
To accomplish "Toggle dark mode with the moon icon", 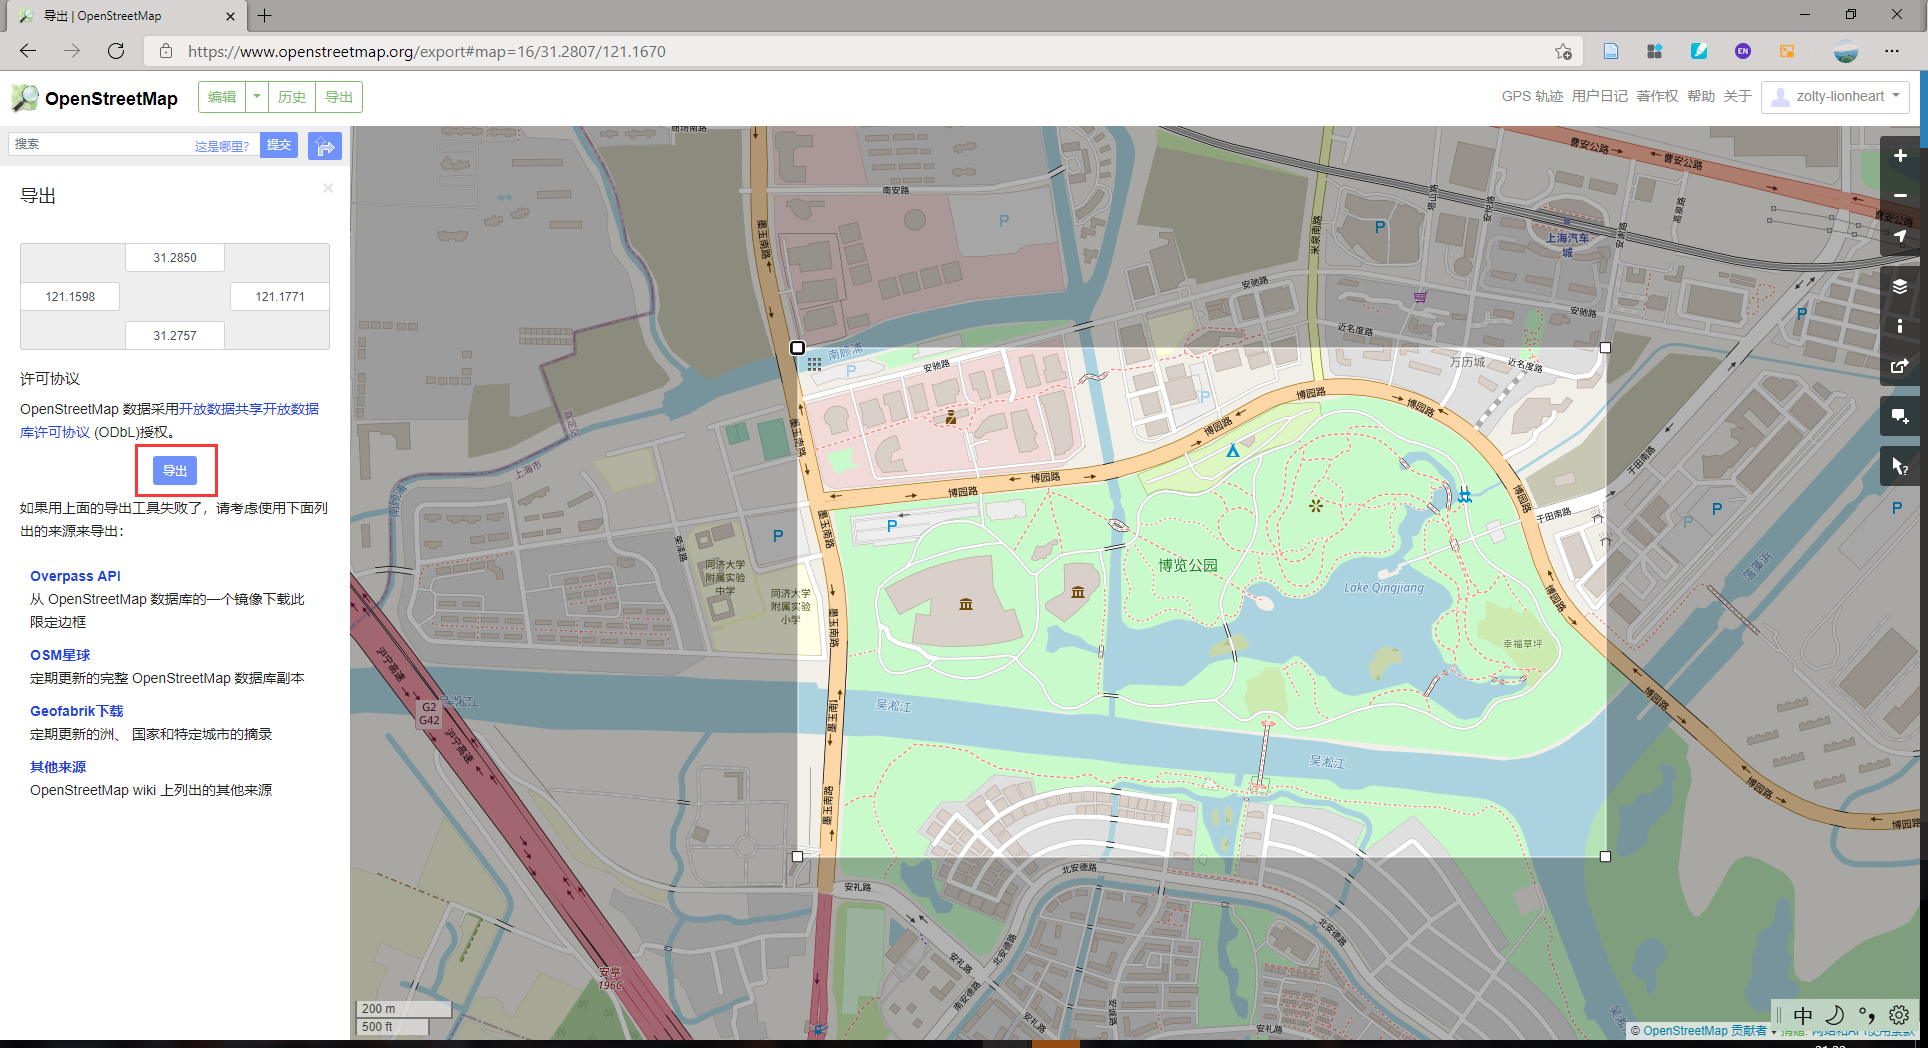I will coord(1835,1015).
